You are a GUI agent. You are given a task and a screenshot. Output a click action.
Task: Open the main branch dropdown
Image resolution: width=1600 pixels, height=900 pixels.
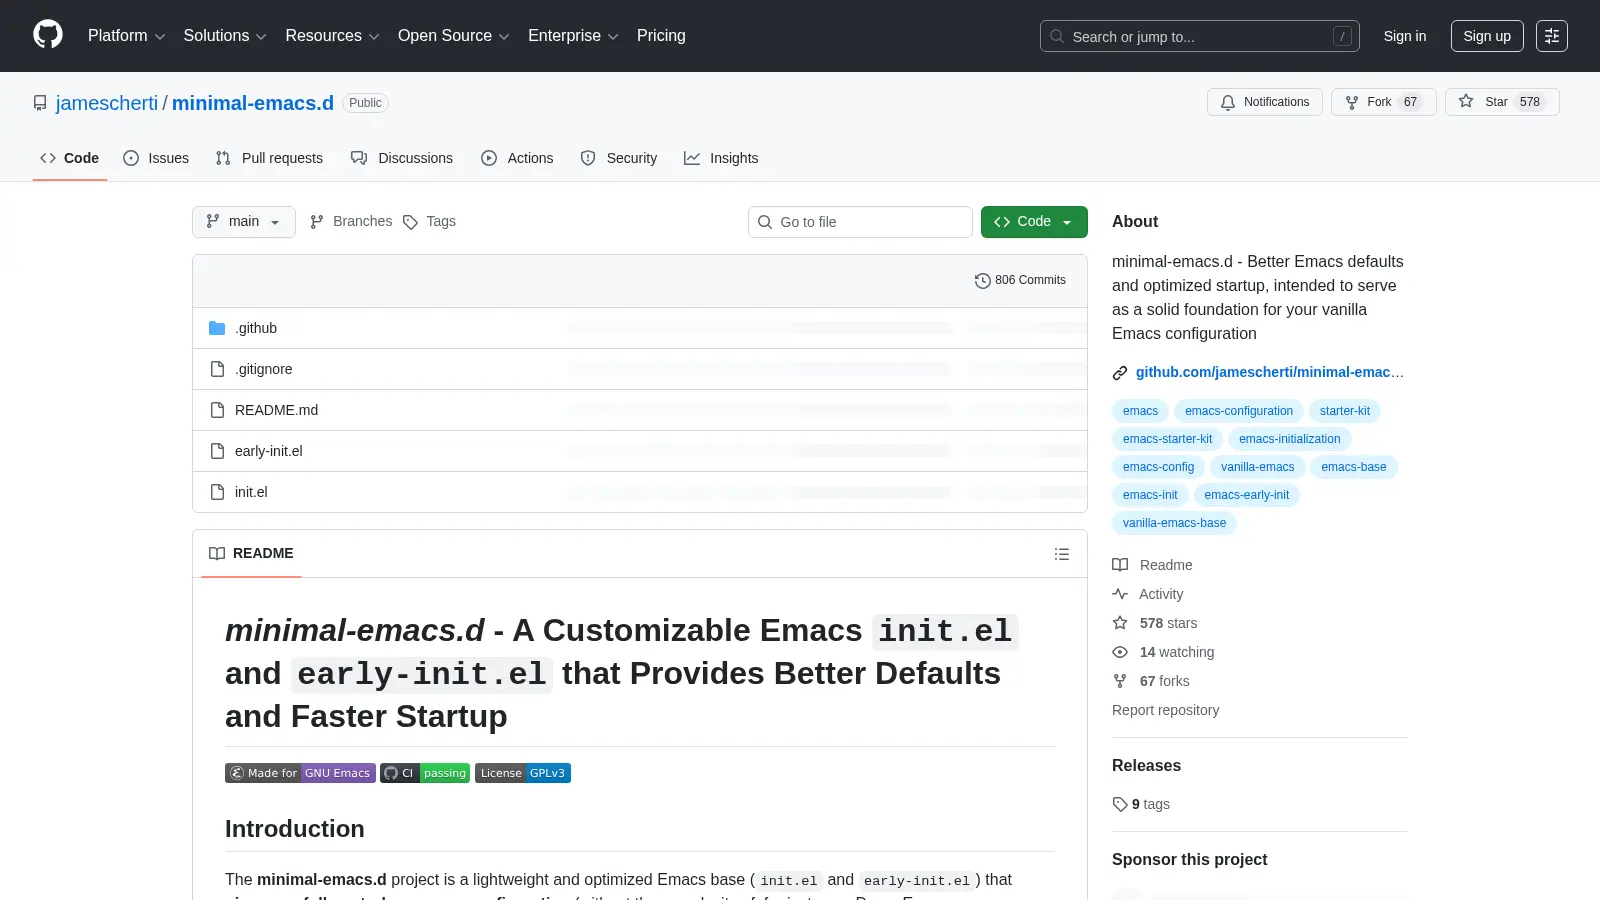tap(244, 222)
